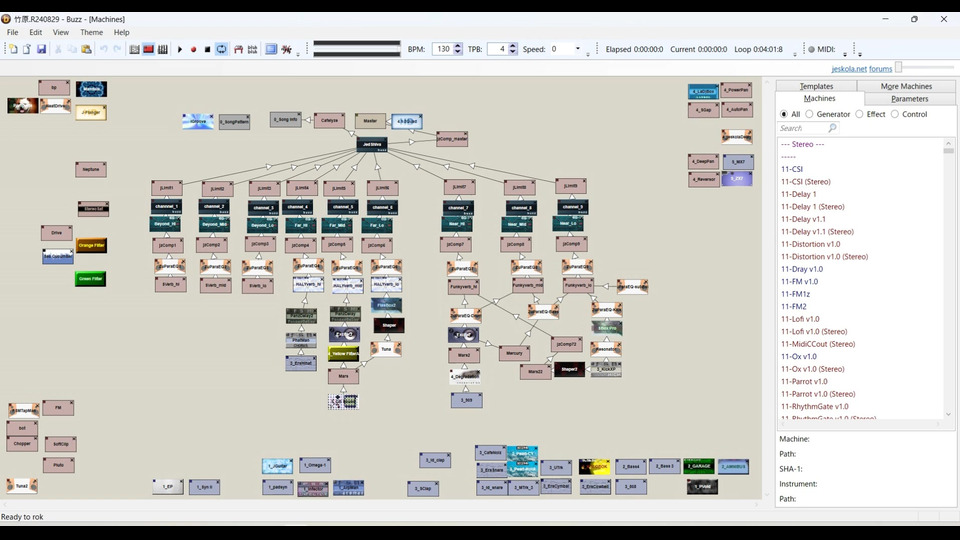This screenshot has width=960, height=540.
Task: Click the master volume meter bar
Action: 356,48
